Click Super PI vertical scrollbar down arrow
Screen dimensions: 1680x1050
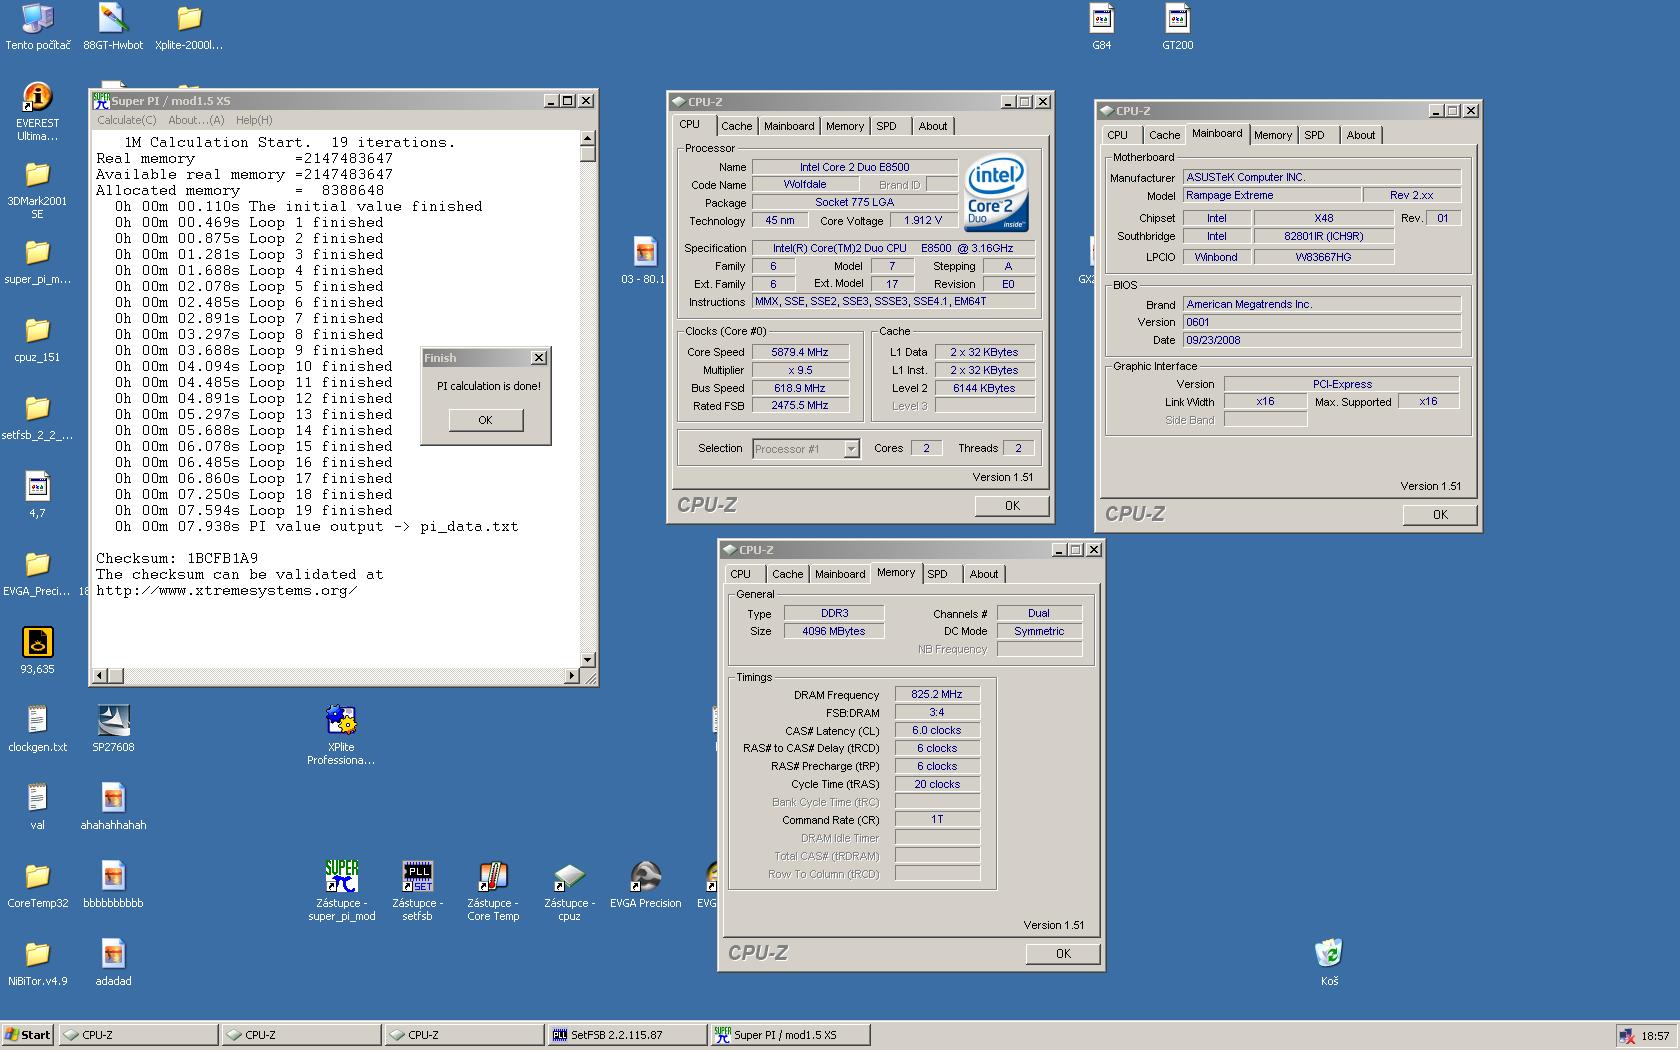pyautogui.click(x=588, y=660)
